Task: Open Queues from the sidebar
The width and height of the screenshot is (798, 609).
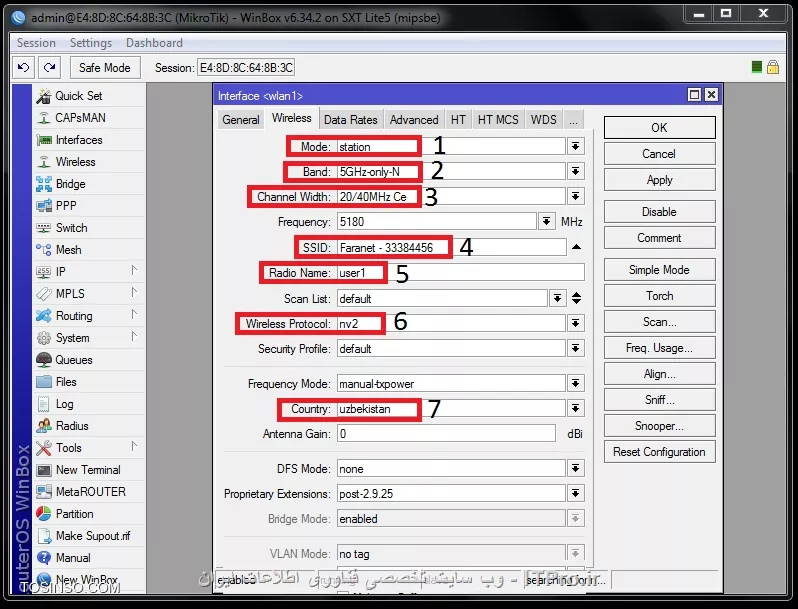Action: [89, 360]
